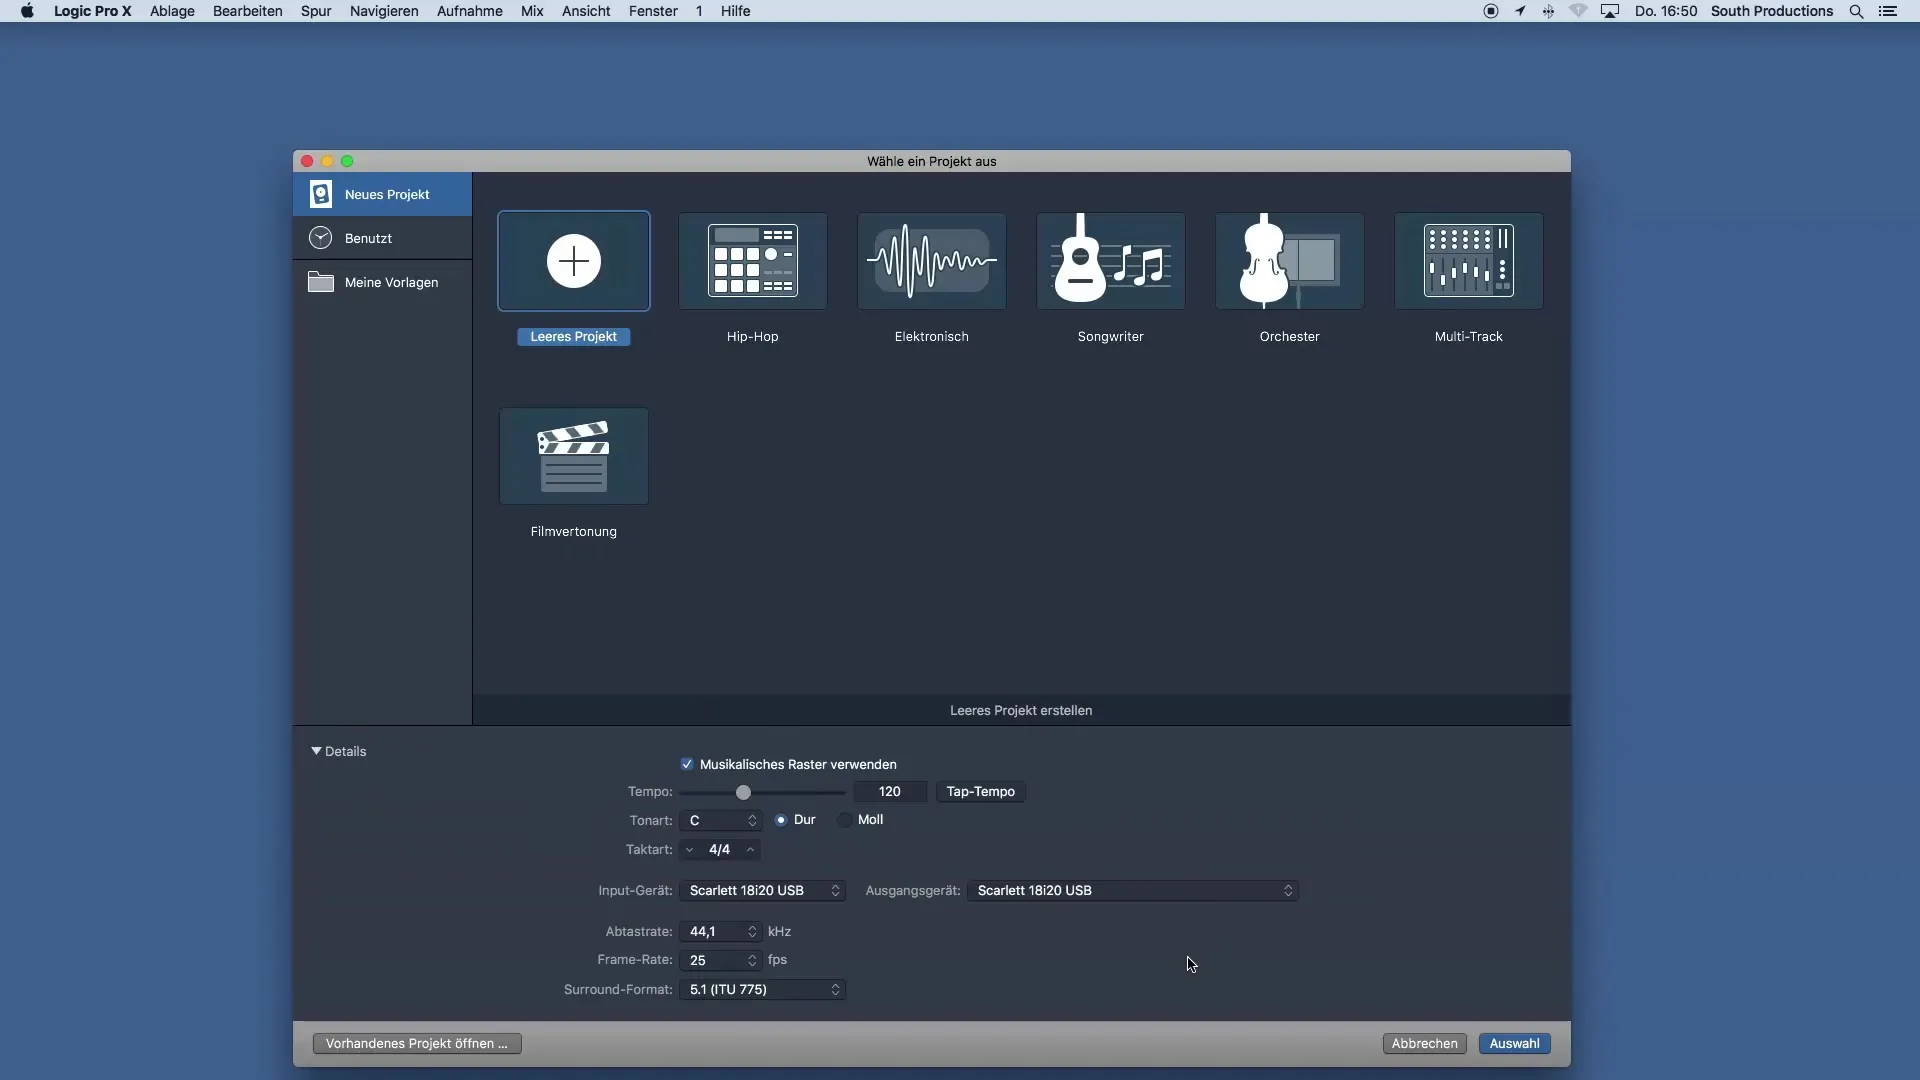Viewport: 1920px width, 1080px height.
Task: Open the Ablage menu
Action: [172, 11]
